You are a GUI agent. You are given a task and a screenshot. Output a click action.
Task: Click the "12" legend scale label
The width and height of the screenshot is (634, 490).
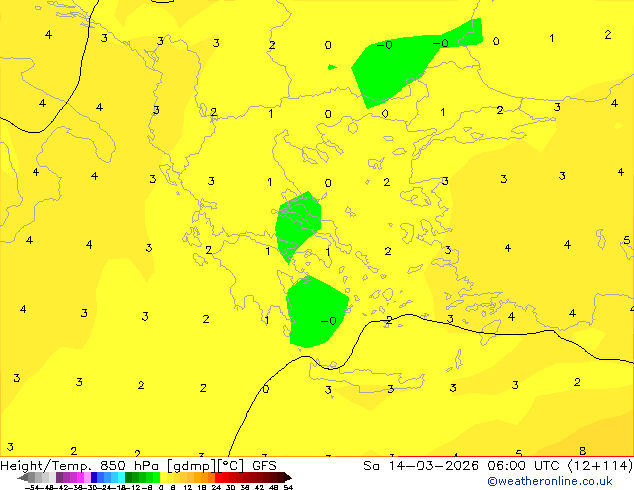point(188,487)
